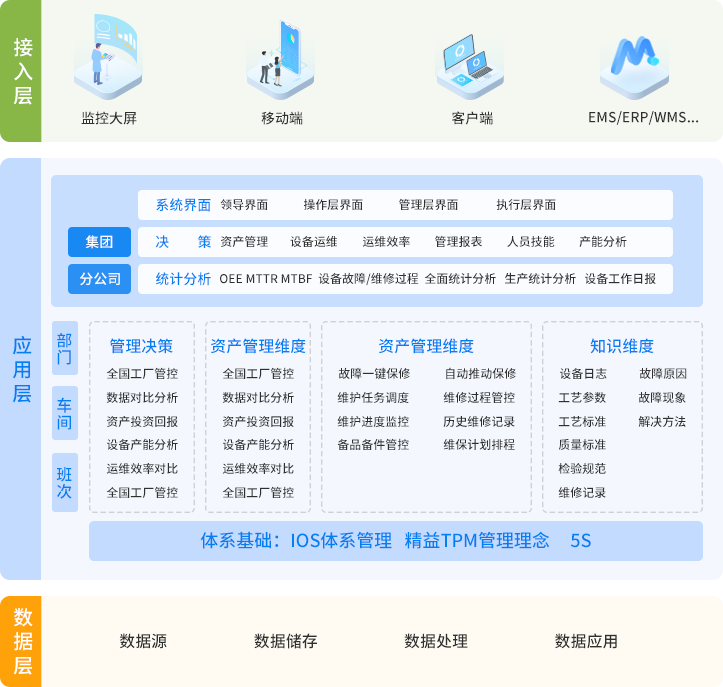Click 工艺参数 in 知识维度
The height and width of the screenshot is (687, 723).
(582, 397)
